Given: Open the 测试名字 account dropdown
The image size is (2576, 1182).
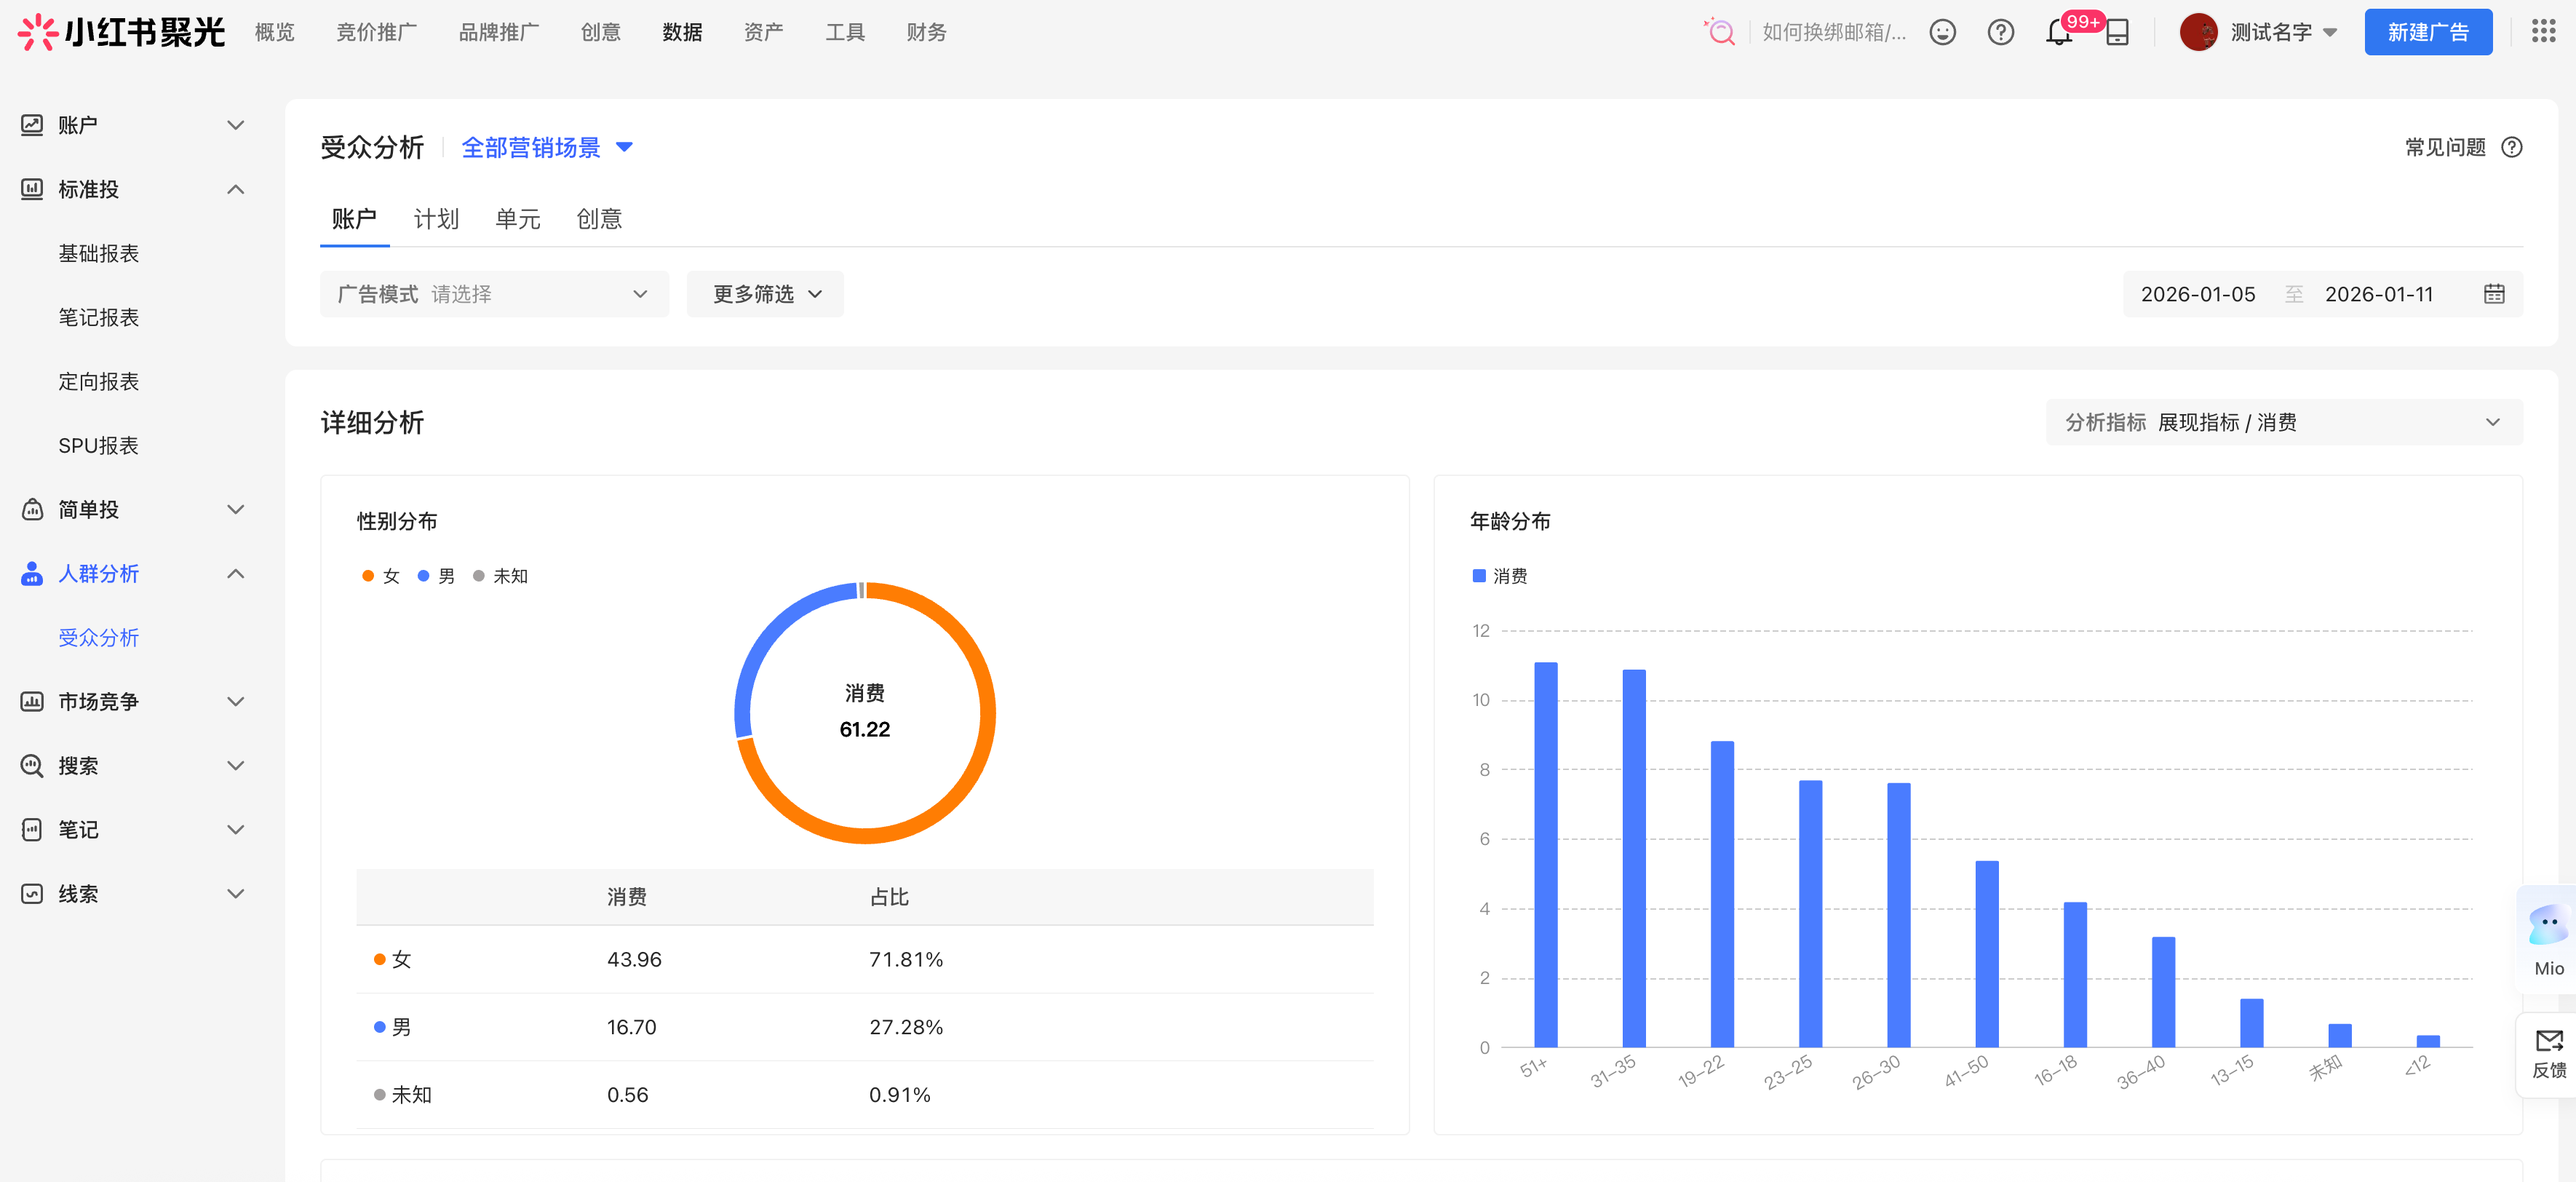Looking at the screenshot, I should click(2284, 32).
